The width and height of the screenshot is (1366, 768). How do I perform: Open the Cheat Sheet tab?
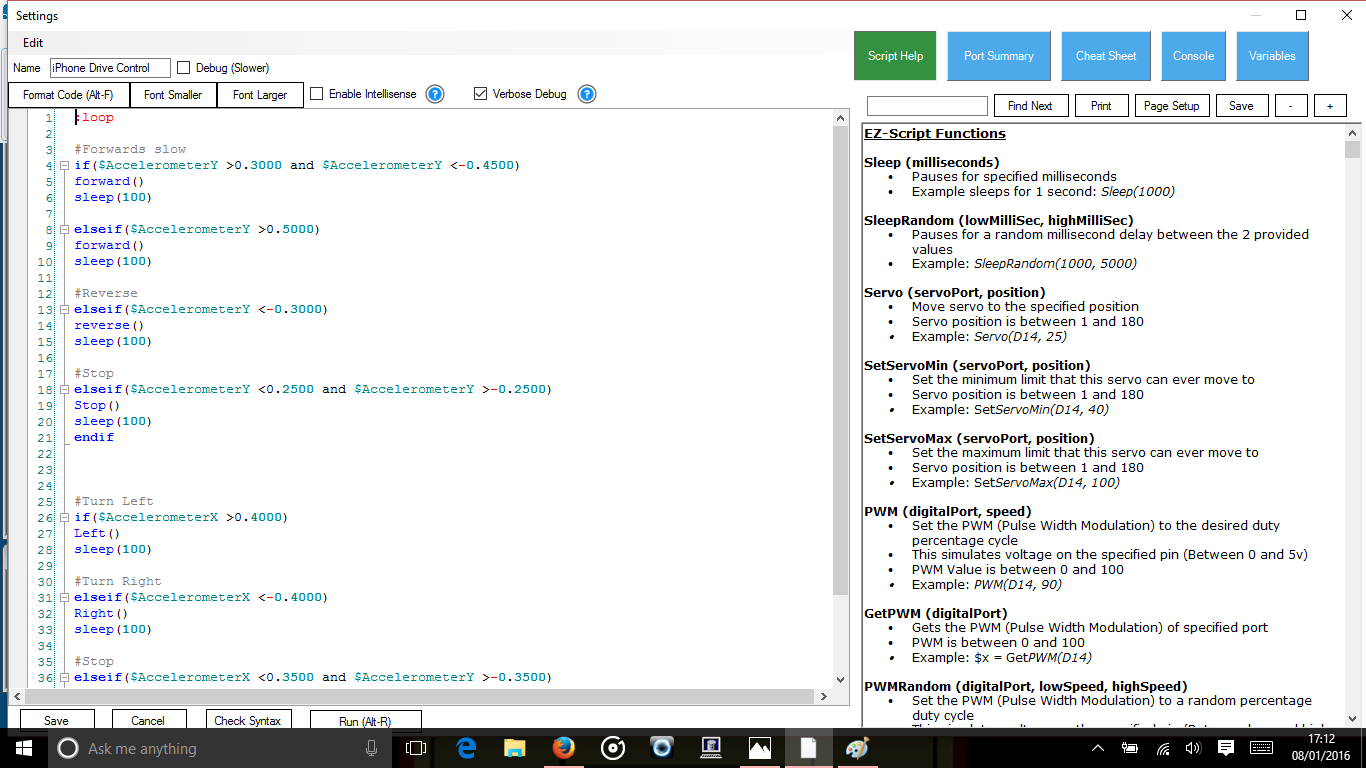point(1105,56)
